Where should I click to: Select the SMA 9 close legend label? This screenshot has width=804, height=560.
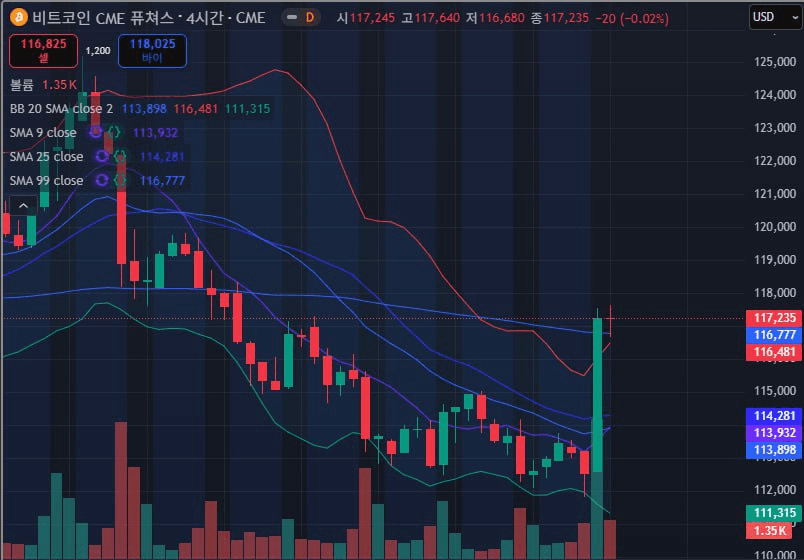tap(43, 133)
